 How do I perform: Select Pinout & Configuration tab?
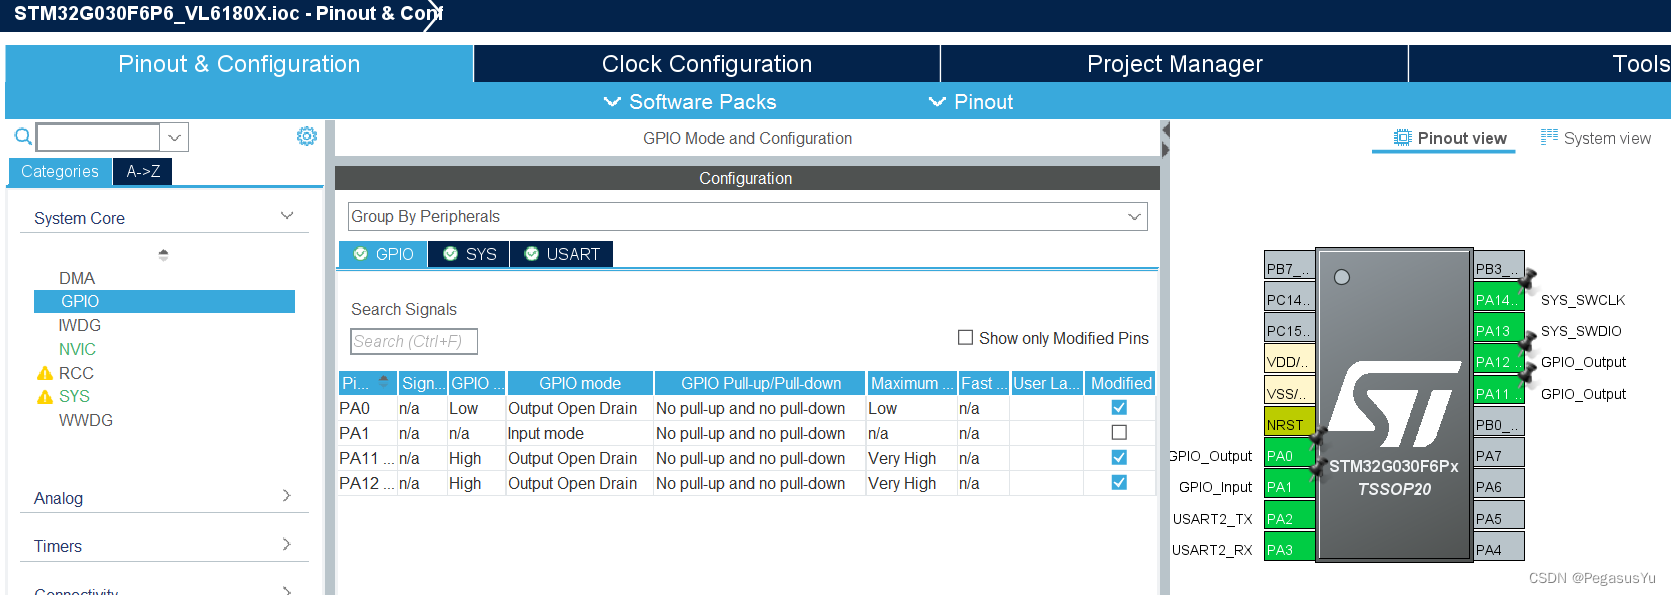pos(239,64)
